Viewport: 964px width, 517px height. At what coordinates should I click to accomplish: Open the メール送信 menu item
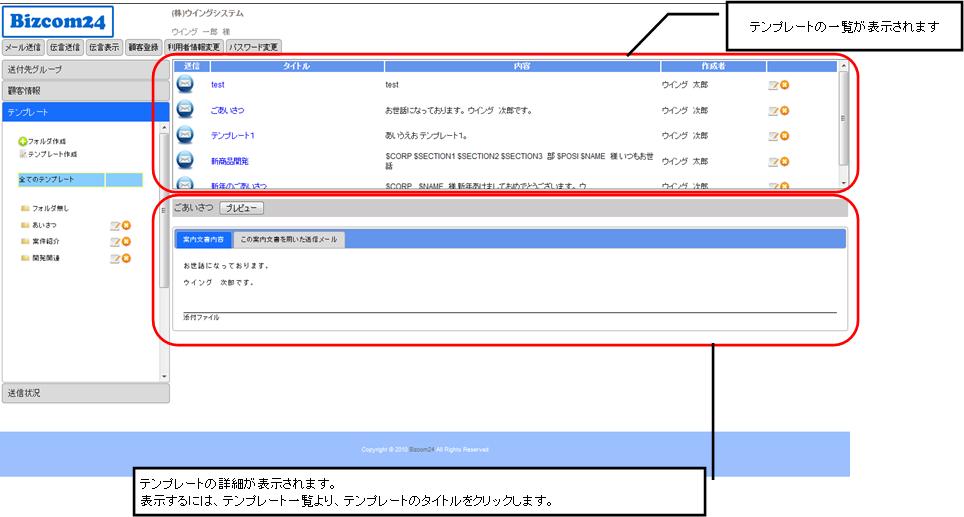tap(23, 47)
